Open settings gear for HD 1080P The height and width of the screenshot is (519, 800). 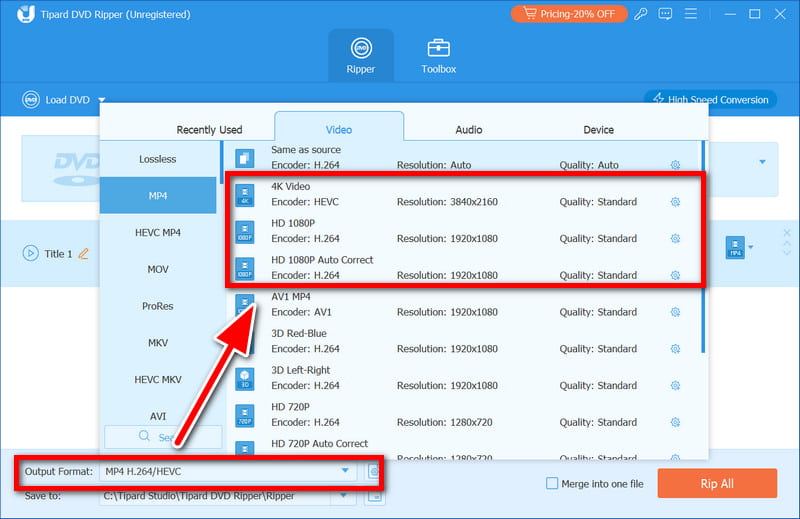tap(675, 238)
